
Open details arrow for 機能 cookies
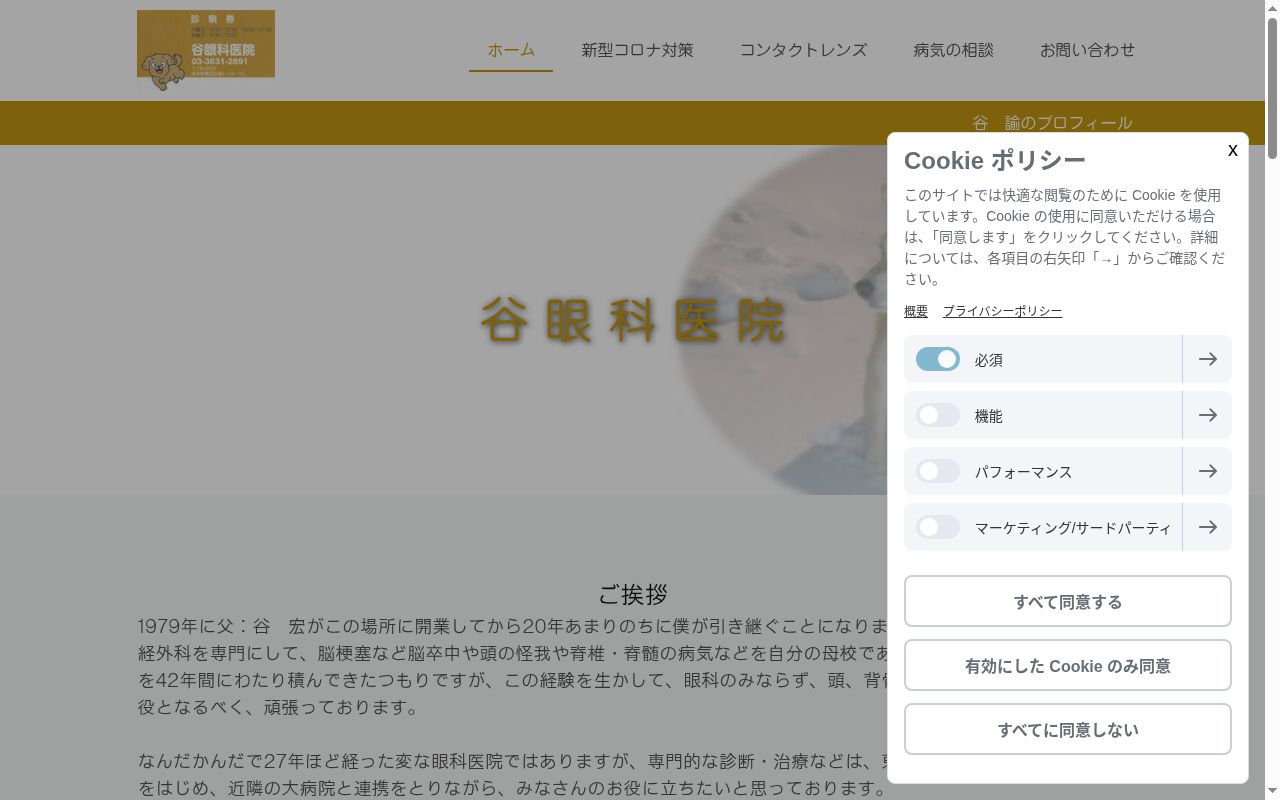pos(1207,415)
